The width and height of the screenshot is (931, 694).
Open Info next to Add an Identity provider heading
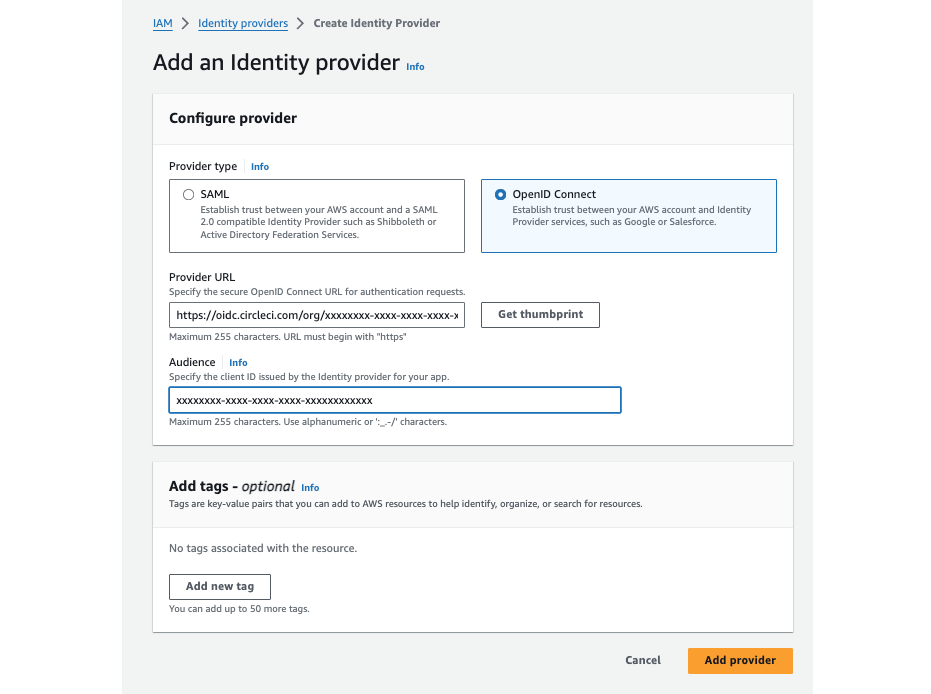pos(415,67)
